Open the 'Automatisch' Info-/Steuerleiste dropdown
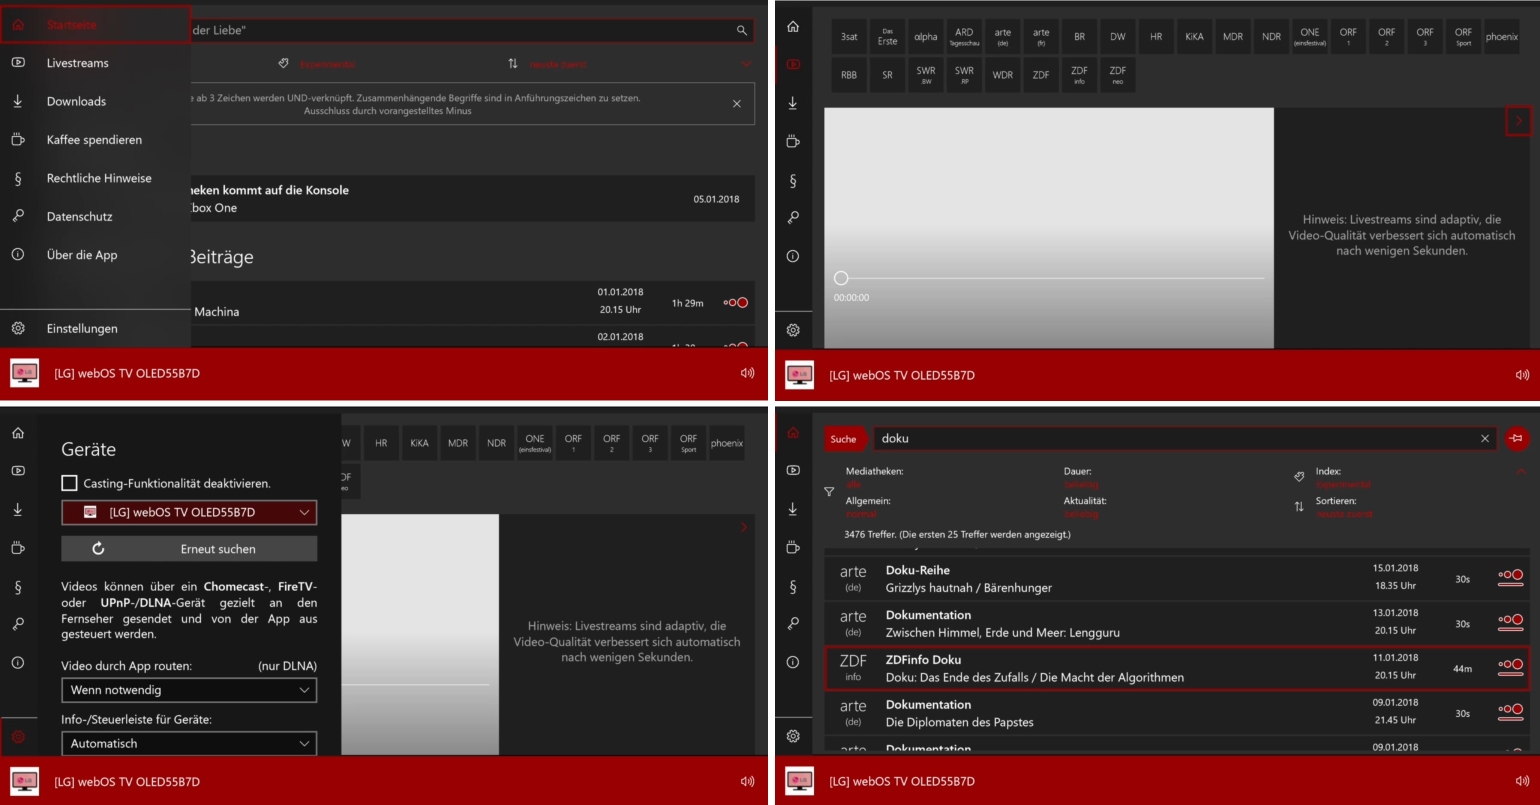The width and height of the screenshot is (1540, 805). 189,743
